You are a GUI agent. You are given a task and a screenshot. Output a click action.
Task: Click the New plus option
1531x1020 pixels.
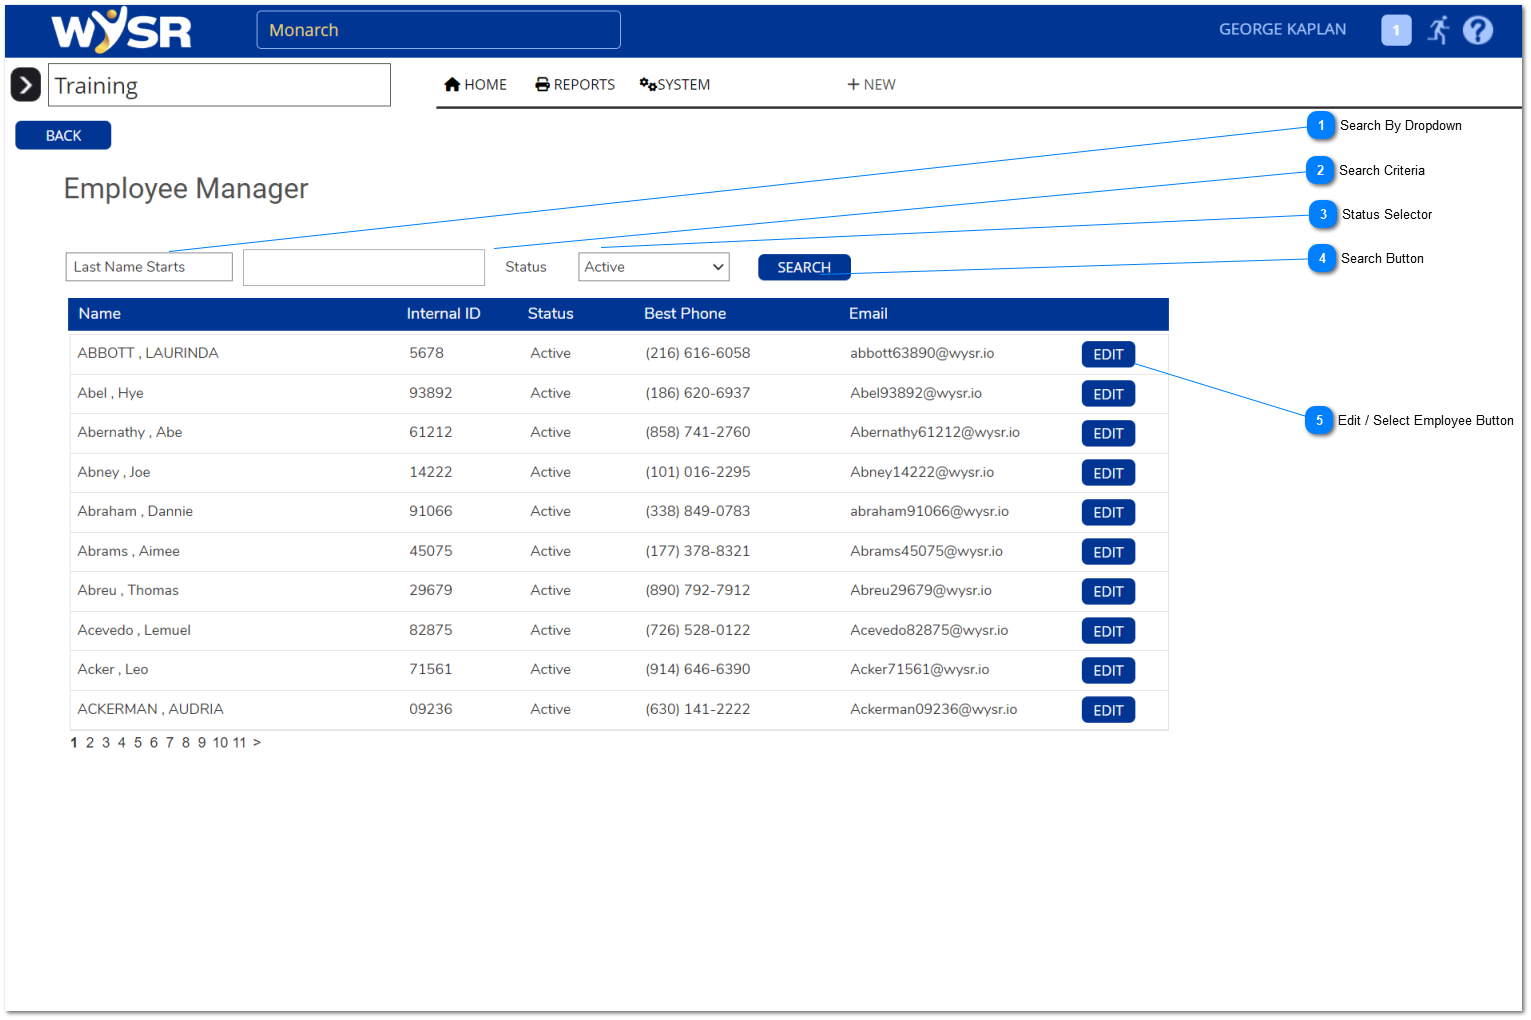pos(871,85)
